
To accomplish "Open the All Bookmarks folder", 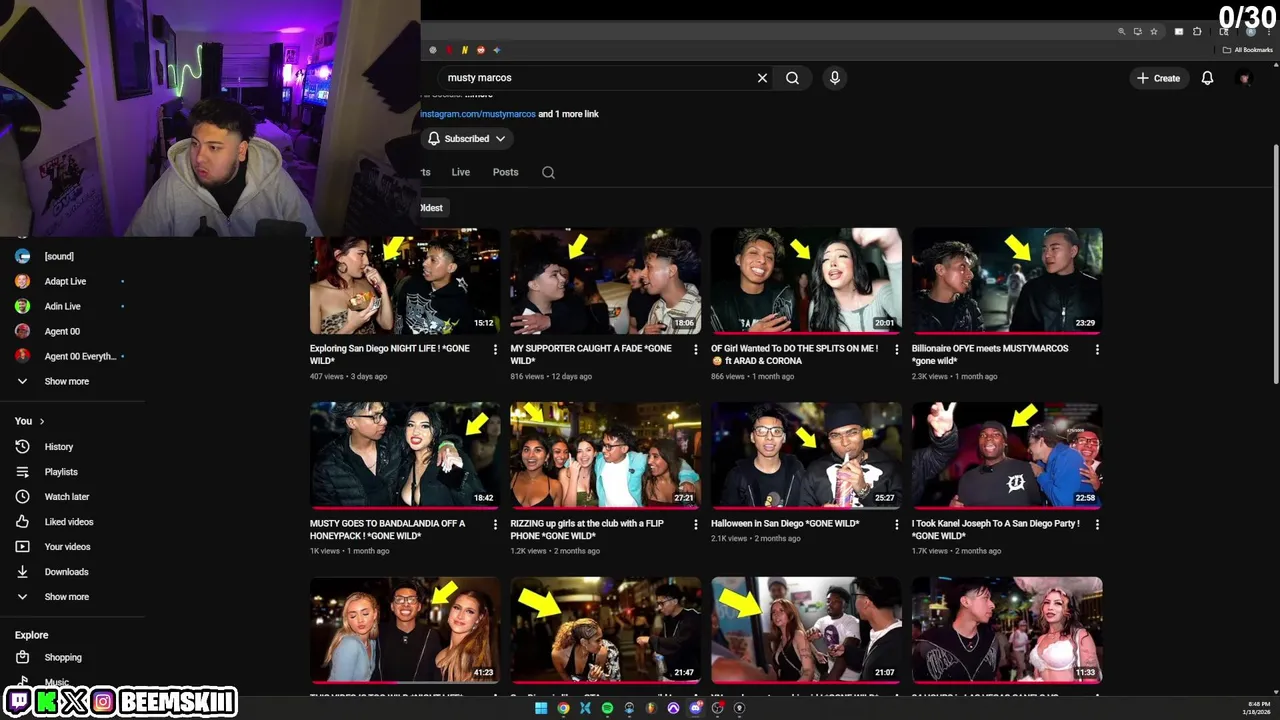I will (x=1247, y=50).
